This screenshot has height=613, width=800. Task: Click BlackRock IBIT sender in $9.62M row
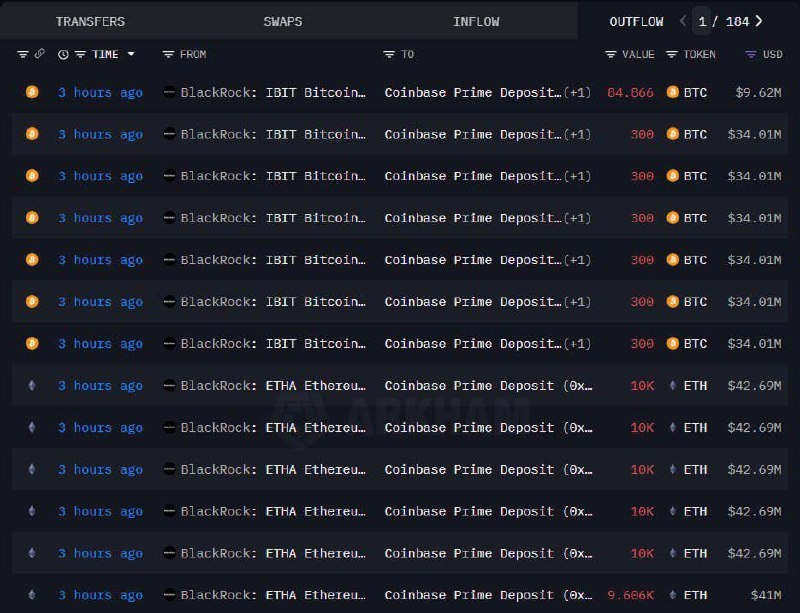273,92
